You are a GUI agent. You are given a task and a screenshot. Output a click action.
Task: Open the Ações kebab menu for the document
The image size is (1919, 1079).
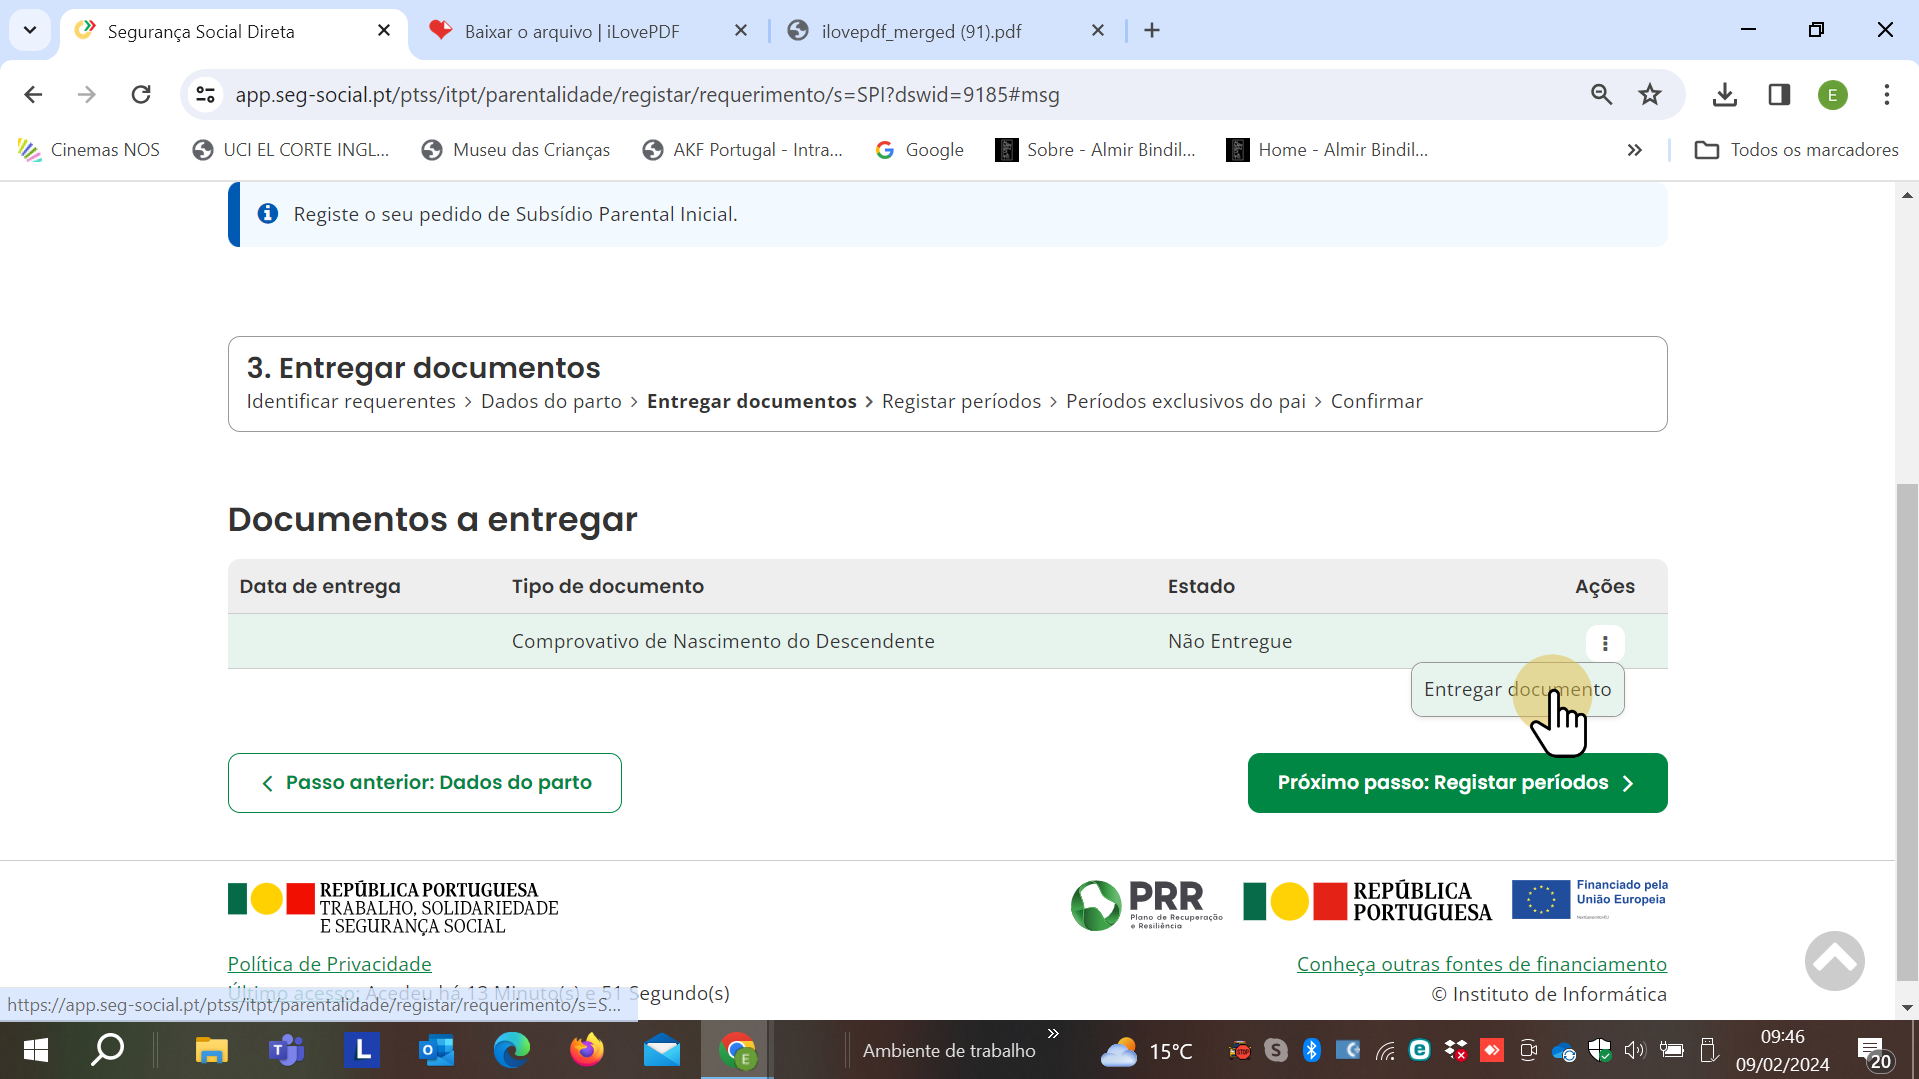tap(1606, 643)
